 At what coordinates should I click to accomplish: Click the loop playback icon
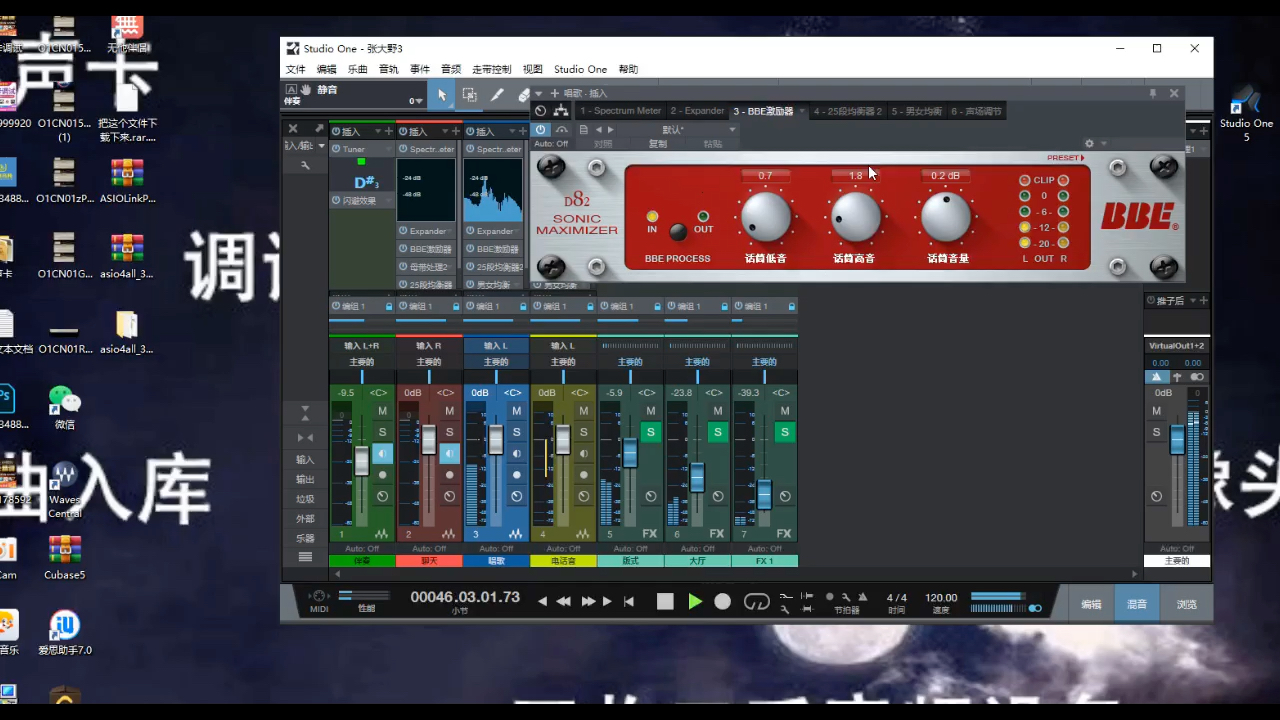pyautogui.click(x=757, y=601)
